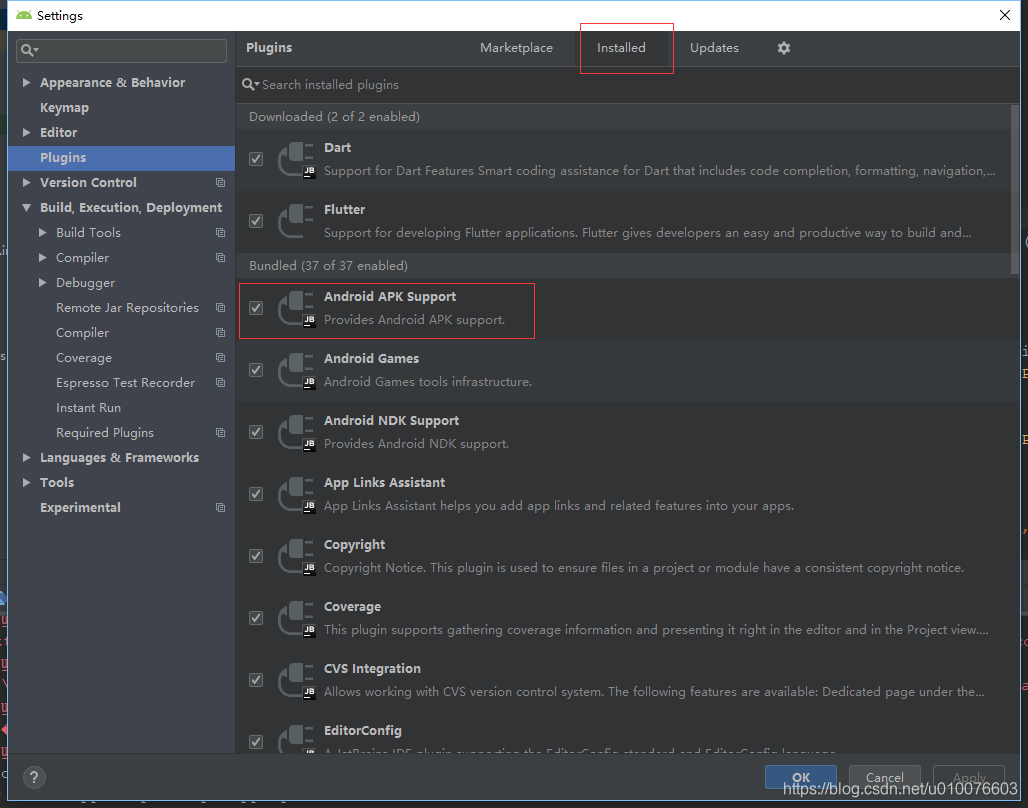The width and height of the screenshot is (1028, 808).
Task: Expand the Editor tree arrow
Action: click(26, 132)
